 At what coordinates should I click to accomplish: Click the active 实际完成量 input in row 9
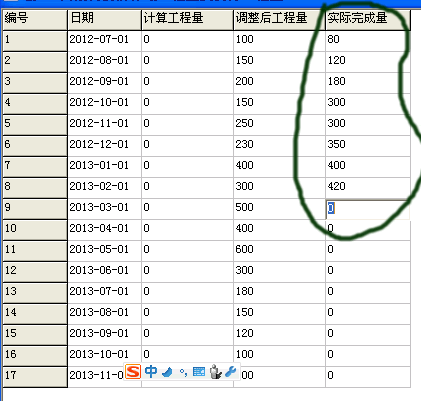[x=367, y=209]
